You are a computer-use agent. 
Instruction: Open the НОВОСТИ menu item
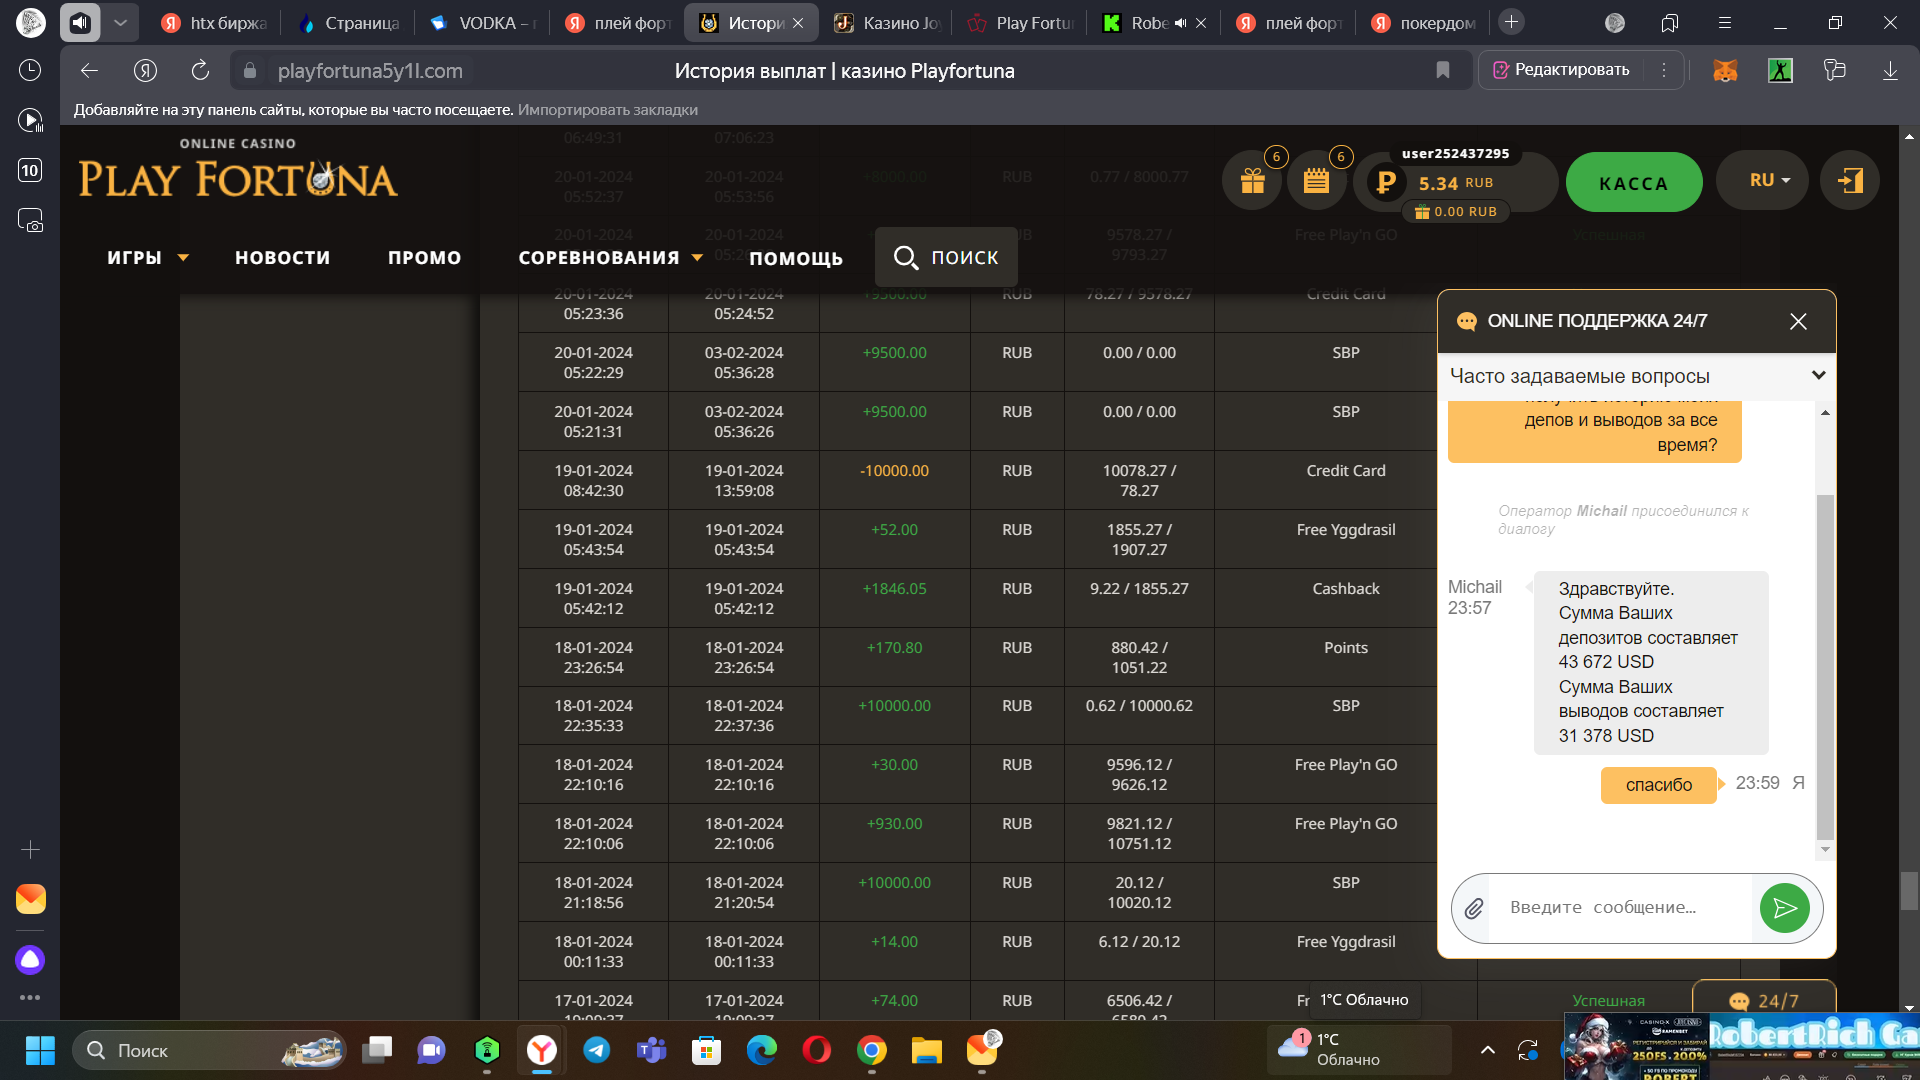tap(282, 258)
